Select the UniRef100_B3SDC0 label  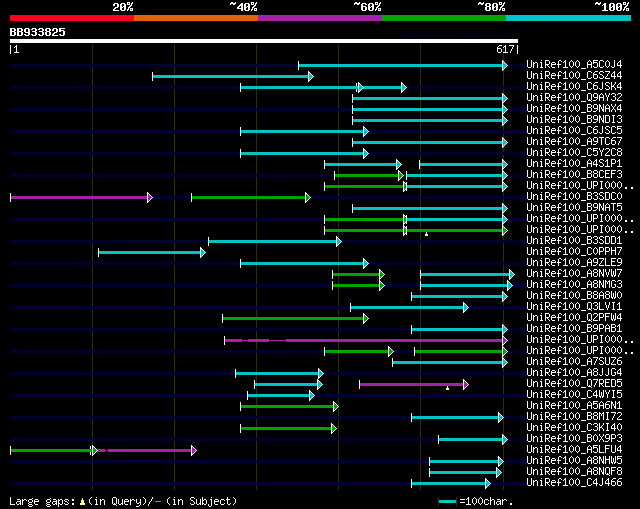click(x=574, y=196)
